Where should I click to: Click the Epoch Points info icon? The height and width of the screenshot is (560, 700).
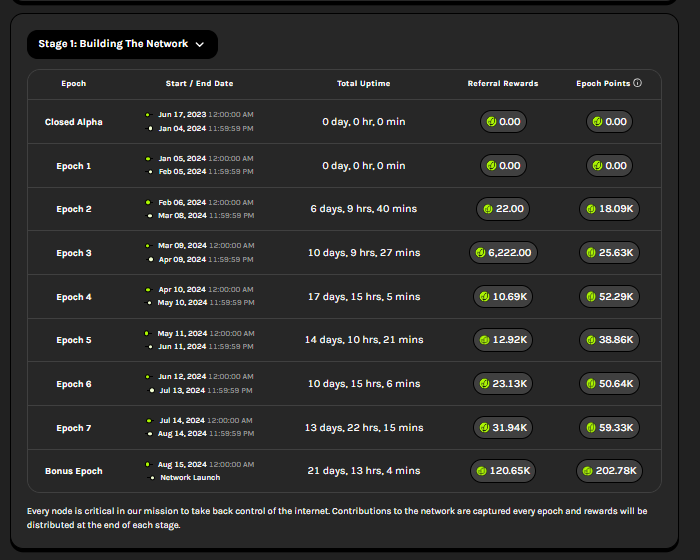[x=638, y=83]
